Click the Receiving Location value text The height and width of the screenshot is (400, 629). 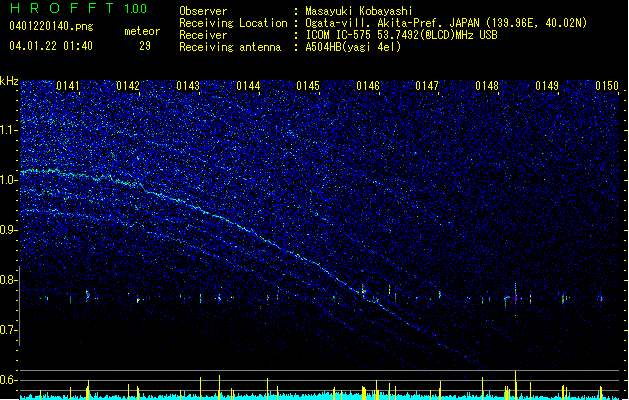(x=446, y=23)
